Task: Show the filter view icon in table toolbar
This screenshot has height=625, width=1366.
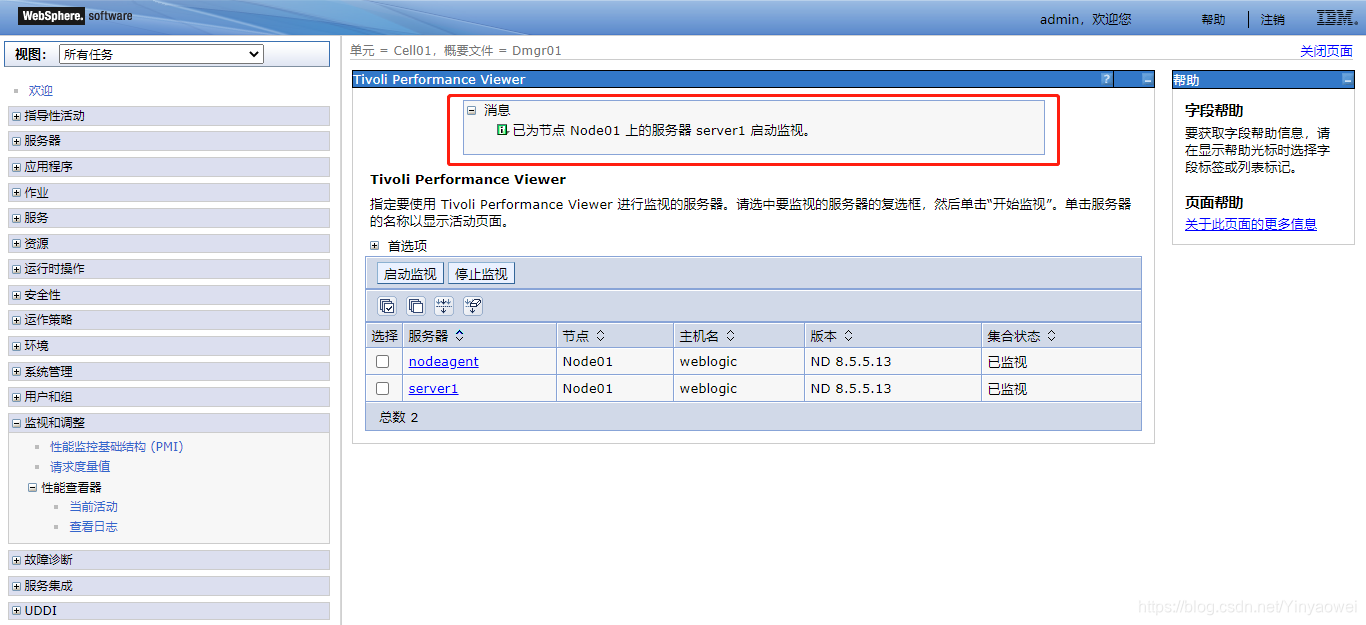Action: (x=445, y=306)
